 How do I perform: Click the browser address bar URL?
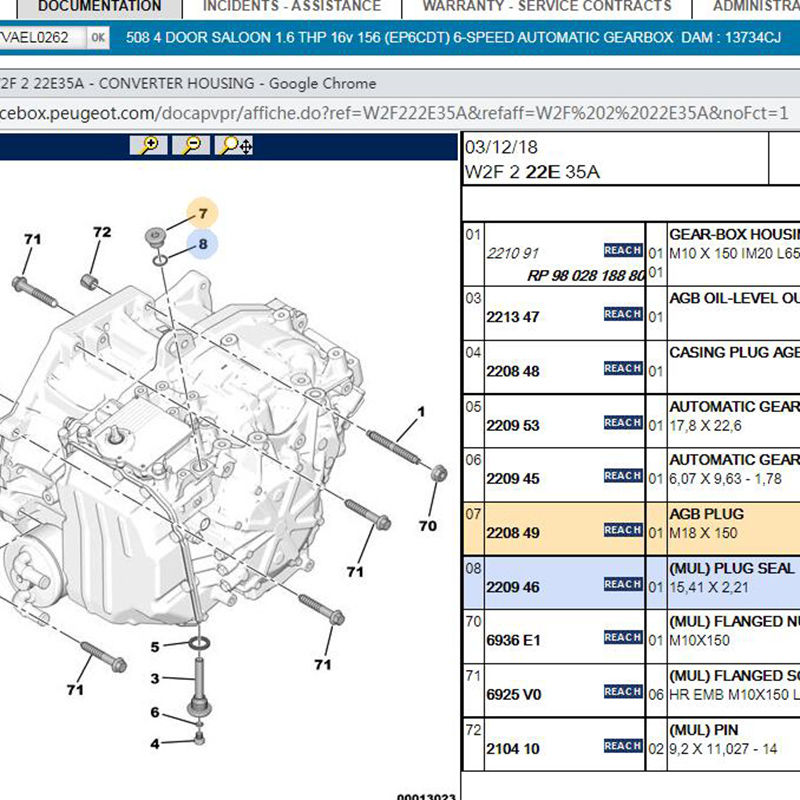pos(390,113)
